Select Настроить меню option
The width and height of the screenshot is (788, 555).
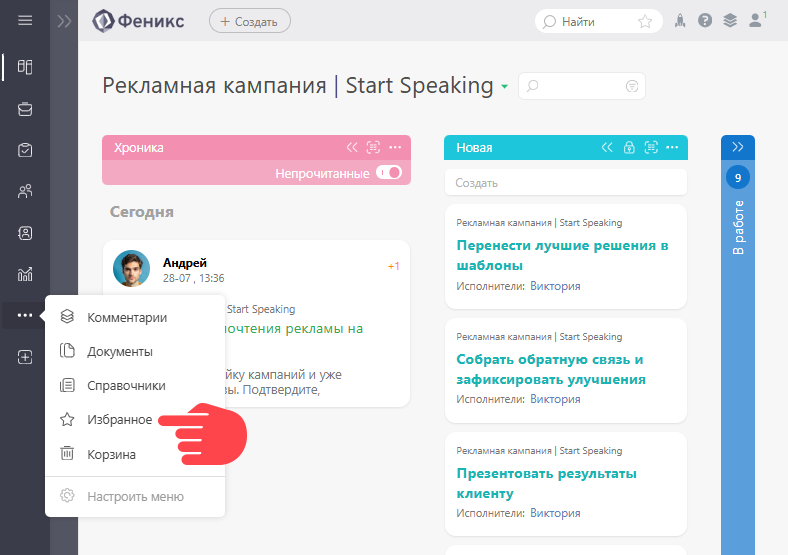[135, 497]
